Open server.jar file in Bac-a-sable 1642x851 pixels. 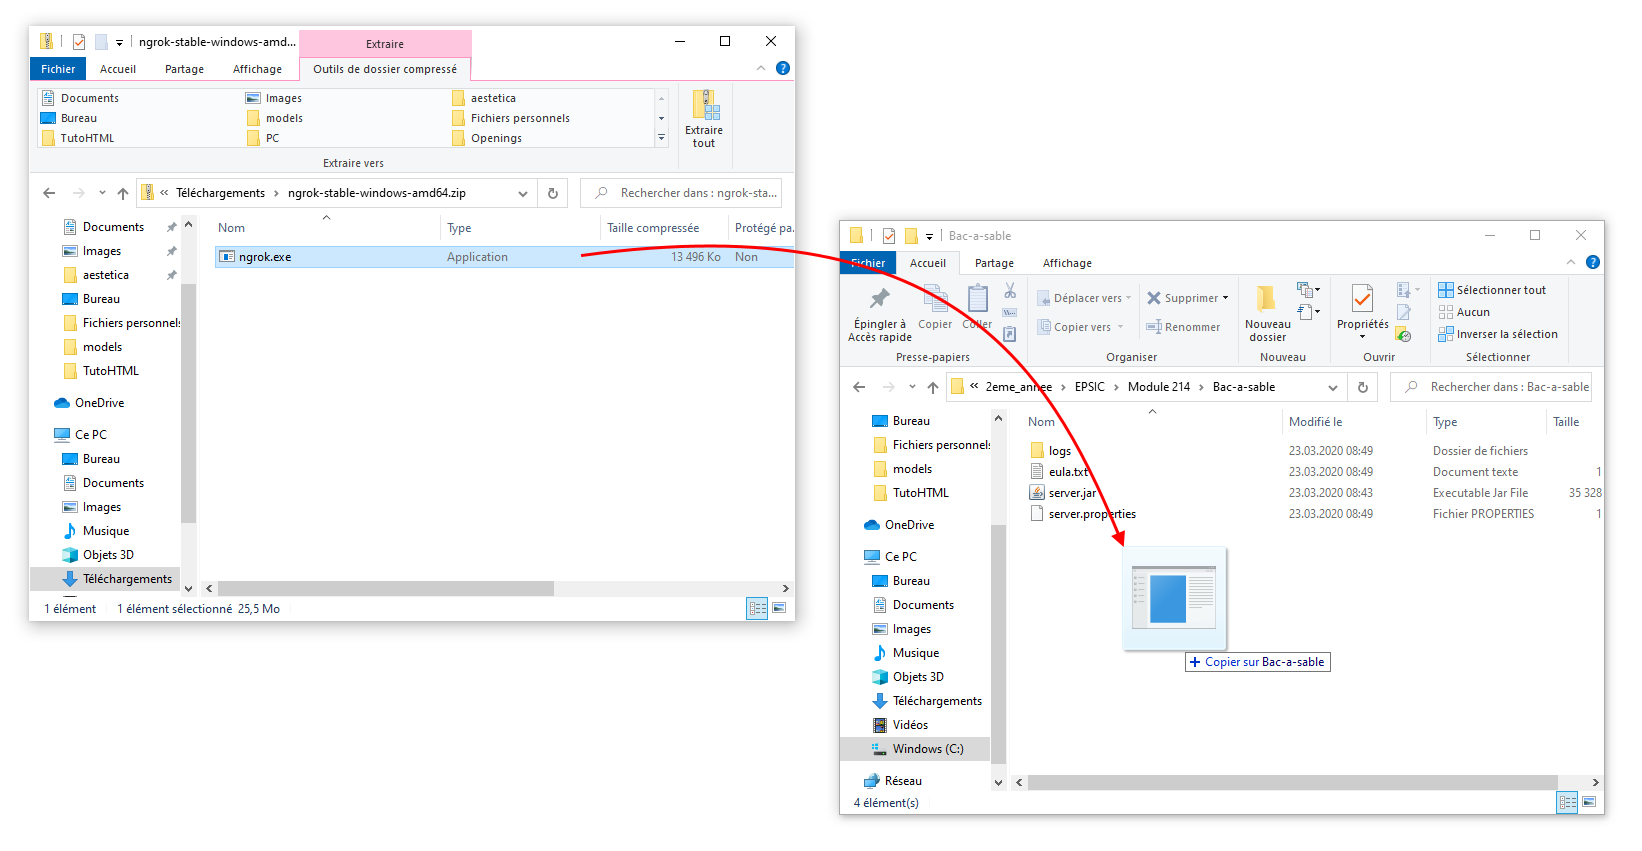tap(1072, 493)
